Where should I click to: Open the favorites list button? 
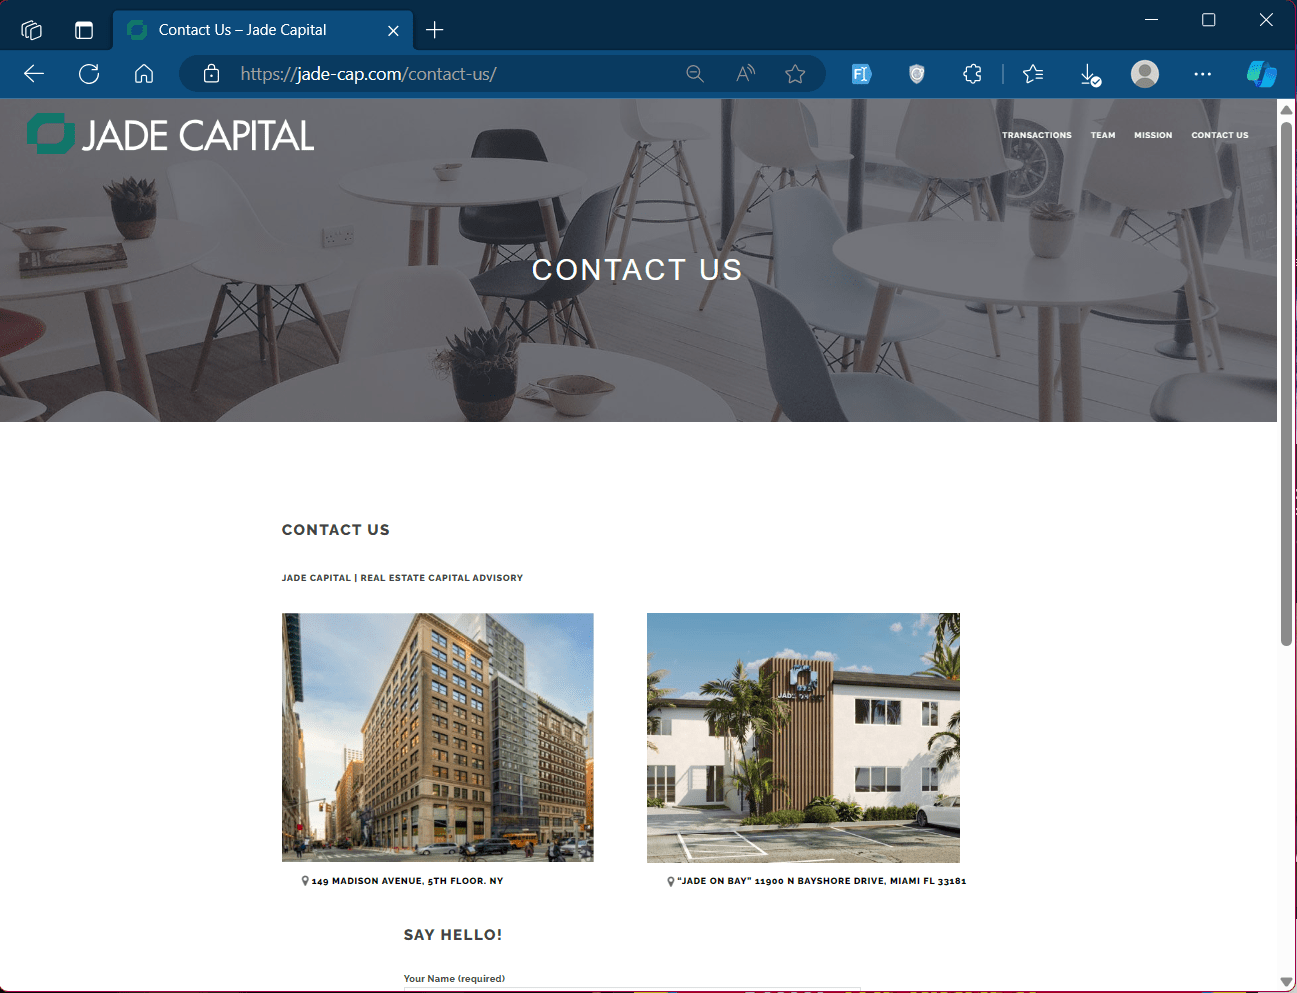1033,74
